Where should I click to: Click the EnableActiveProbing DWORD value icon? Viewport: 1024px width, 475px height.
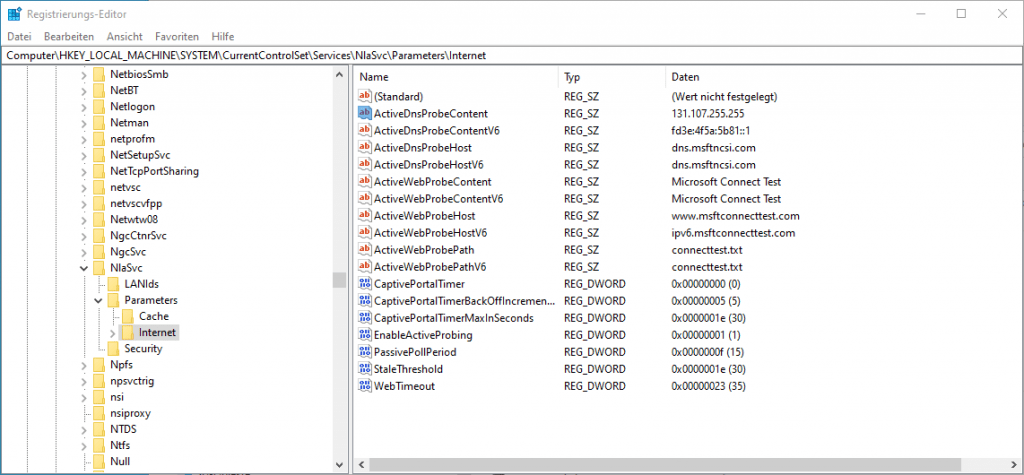pyautogui.click(x=364, y=335)
